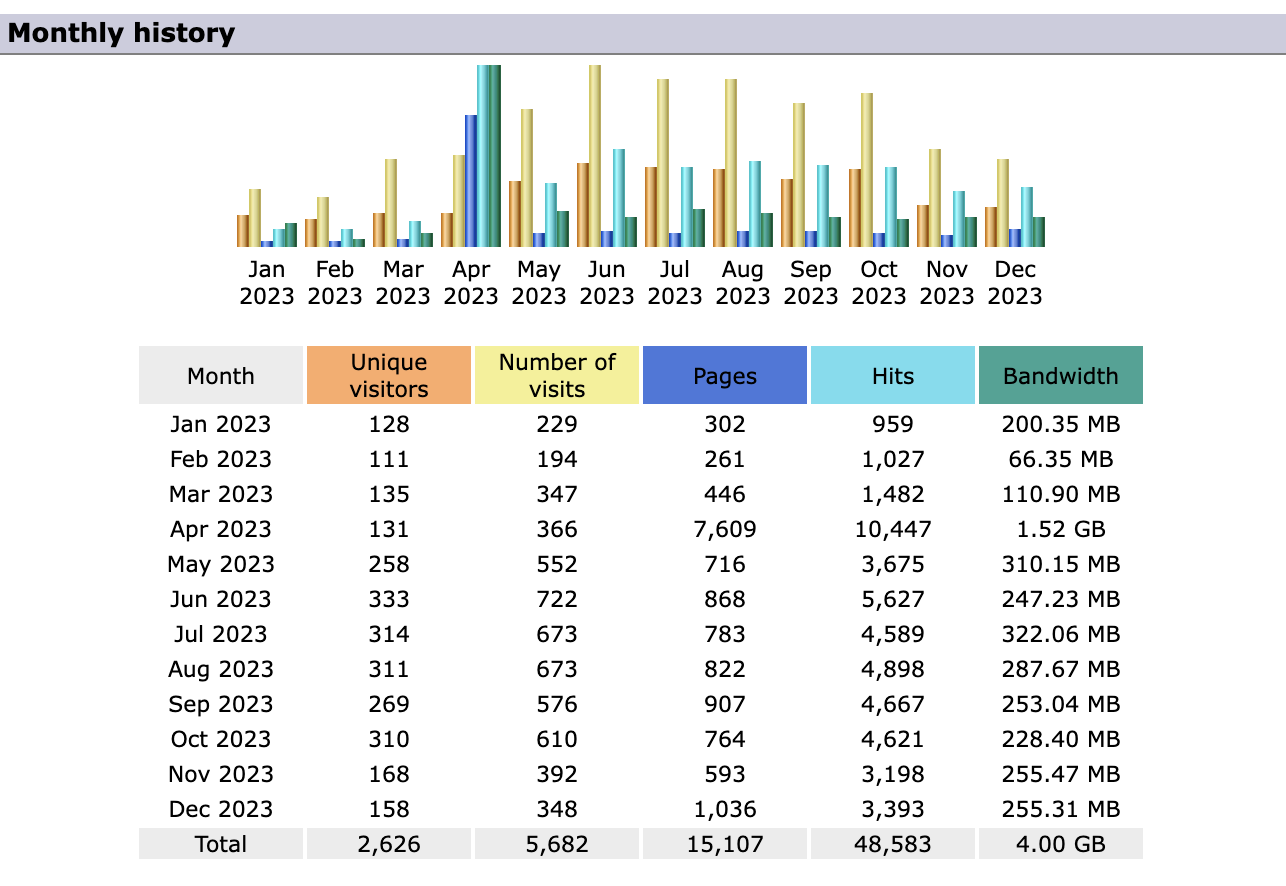Click the yellow Number of visits header
This screenshot has height=886, width=1286.
557,376
